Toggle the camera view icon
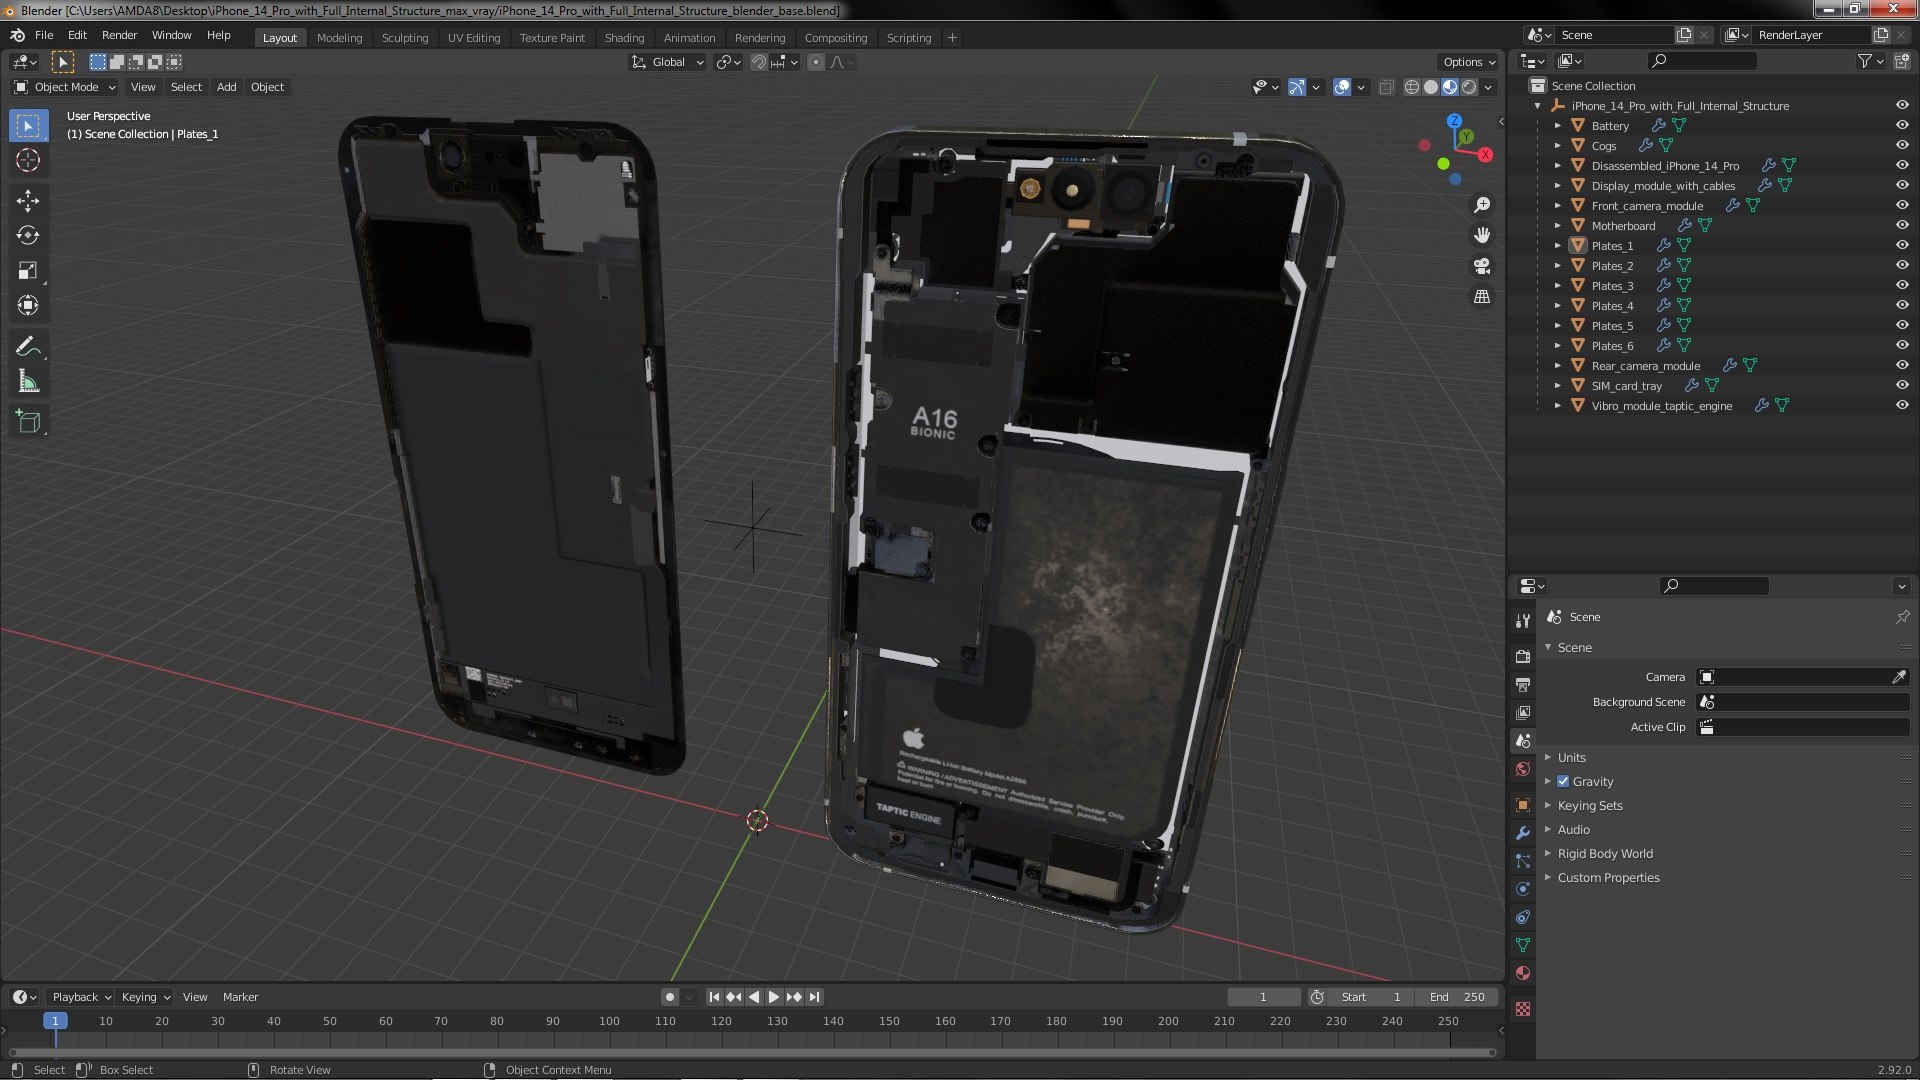1920x1080 pixels. 1482,266
